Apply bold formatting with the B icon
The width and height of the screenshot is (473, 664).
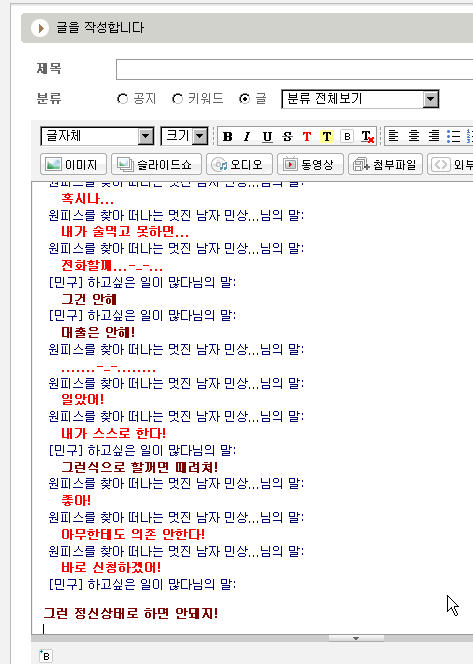pos(227,136)
